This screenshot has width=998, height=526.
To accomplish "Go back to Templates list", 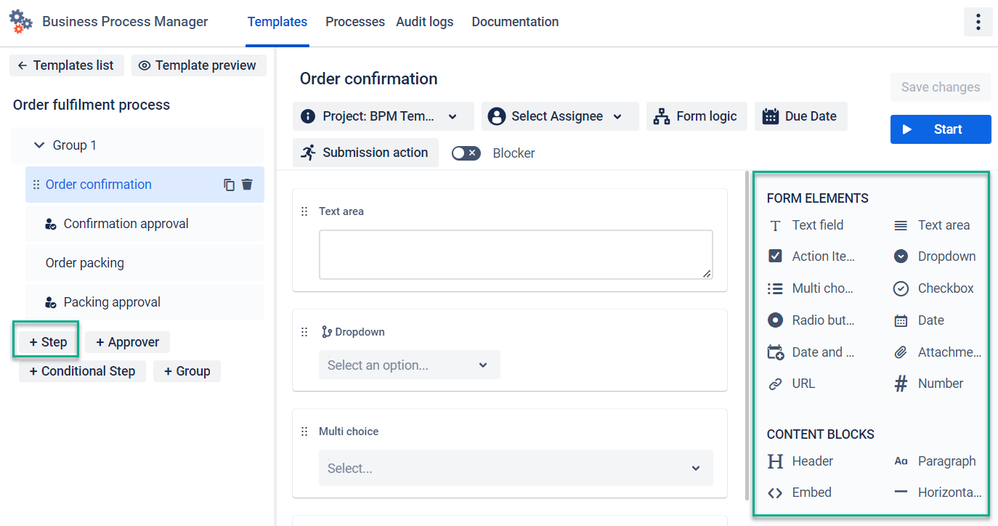I will pos(66,65).
